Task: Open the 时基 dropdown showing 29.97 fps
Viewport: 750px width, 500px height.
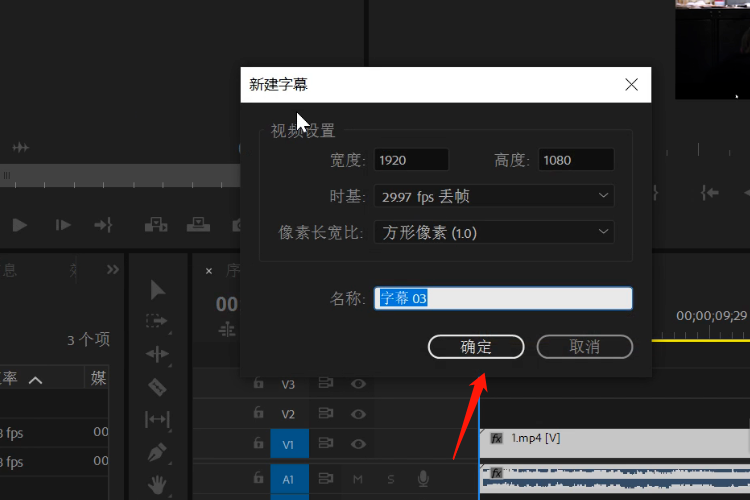Action: (x=494, y=196)
